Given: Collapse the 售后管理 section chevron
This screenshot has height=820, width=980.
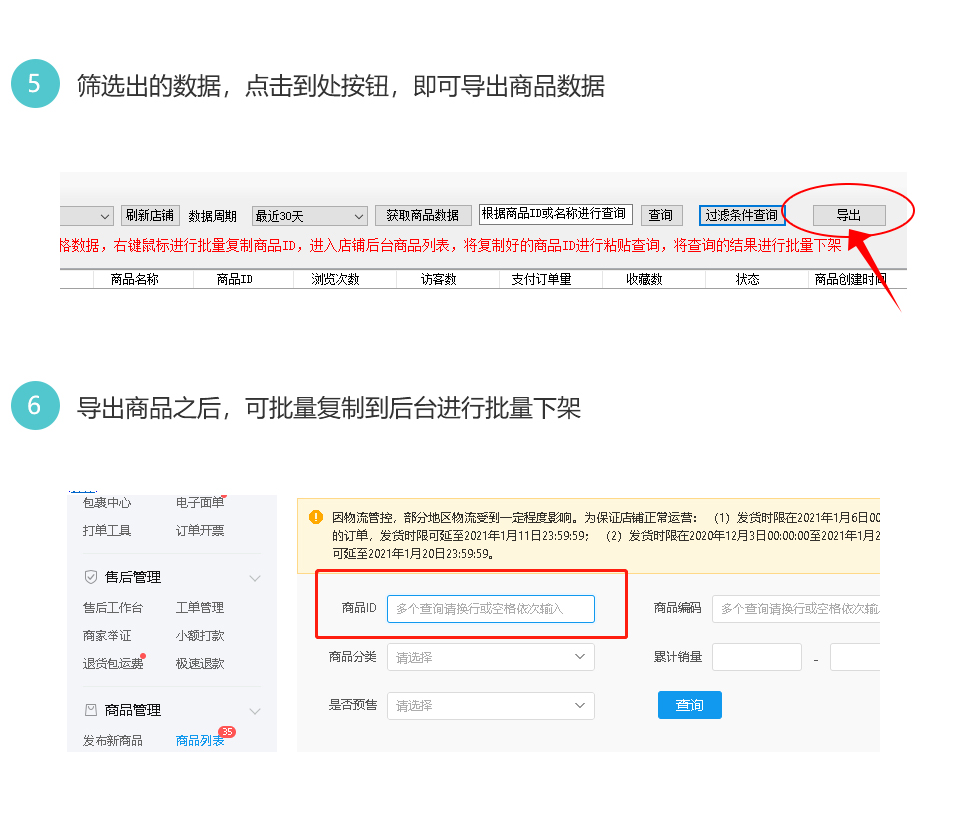Looking at the screenshot, I should [x=255, y=578].
